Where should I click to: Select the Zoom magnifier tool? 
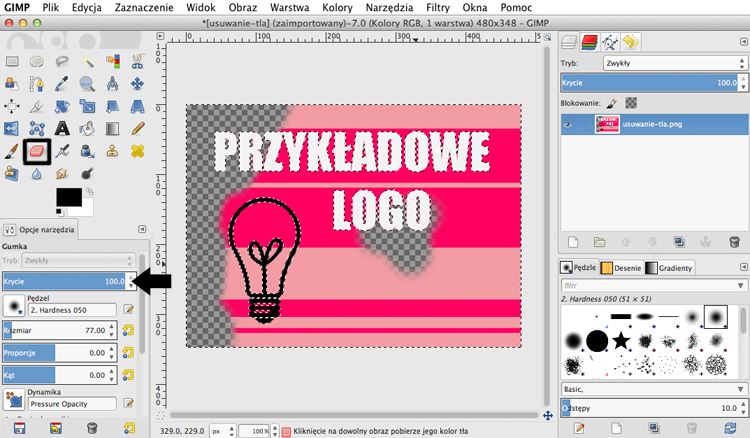point(87,84)
